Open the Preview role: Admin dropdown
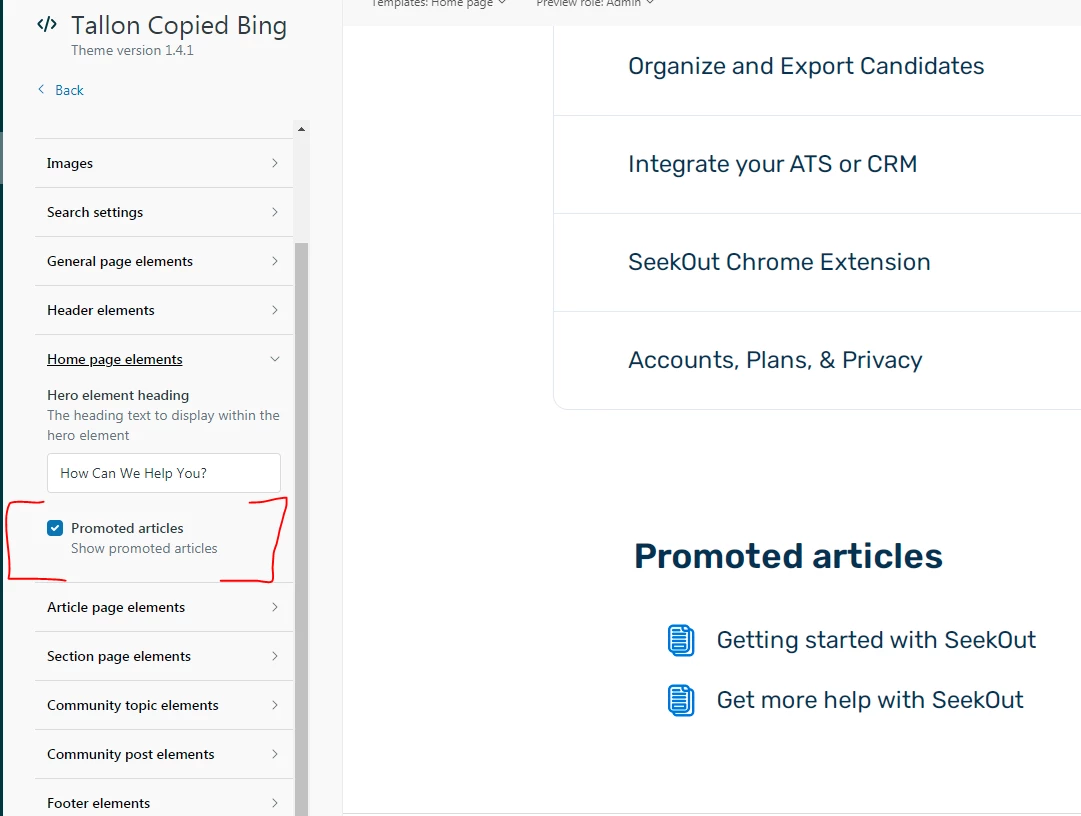1081x816 pixels. pos(595,3)
